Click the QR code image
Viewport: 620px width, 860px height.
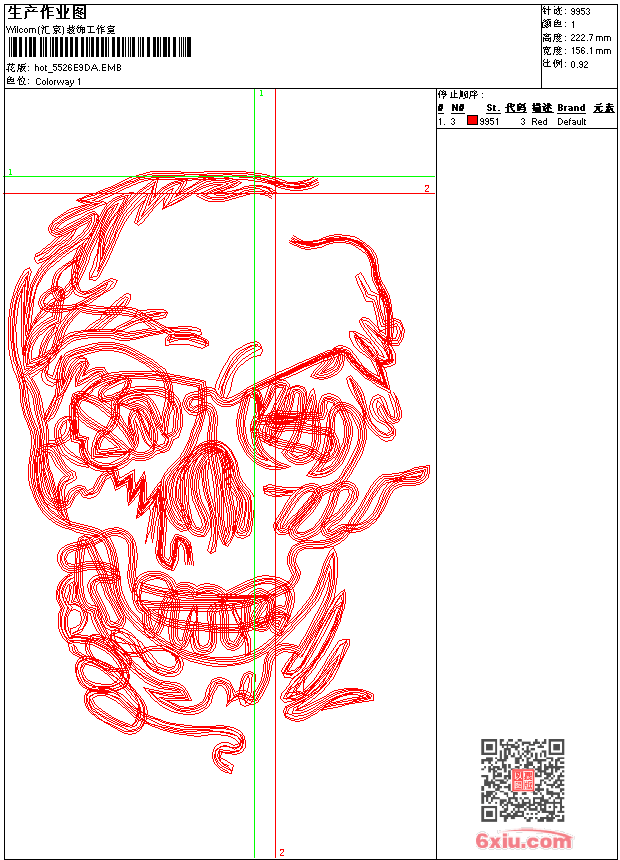(x=522, y=779)
